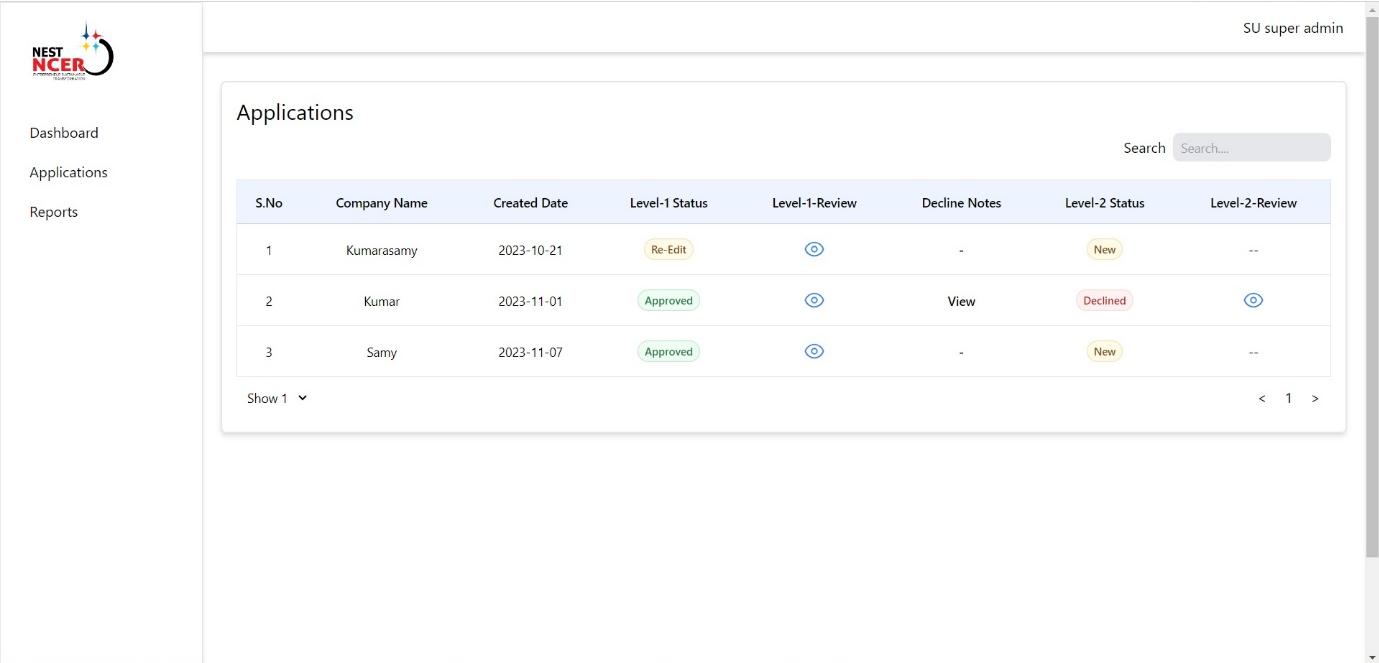This screenshot has height=663, width=1379.
Task: Open Level-2 review eye icon for Kumar
Action: pyautogui.click(x=1253, y=300)
